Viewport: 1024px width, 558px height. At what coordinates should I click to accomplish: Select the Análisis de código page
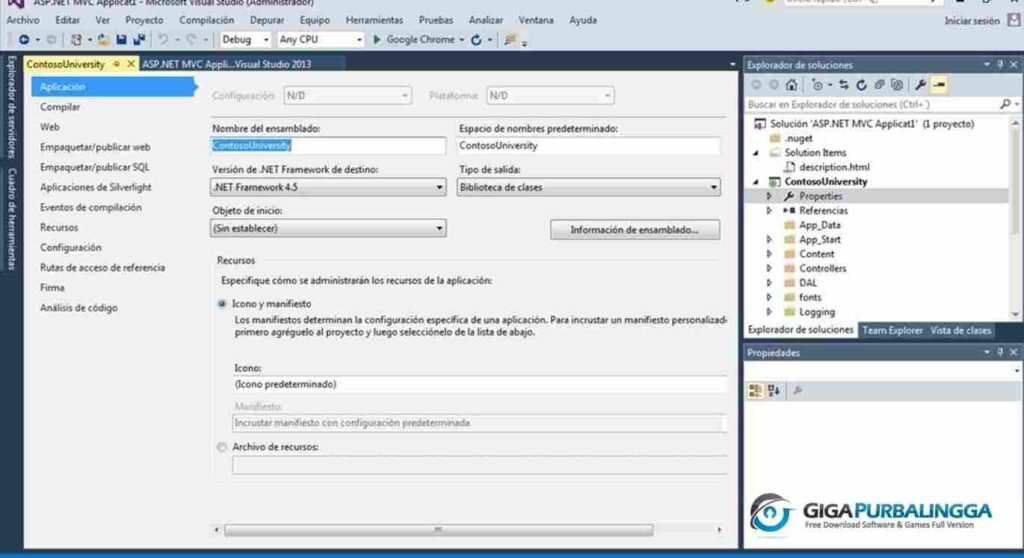[79, 308]
